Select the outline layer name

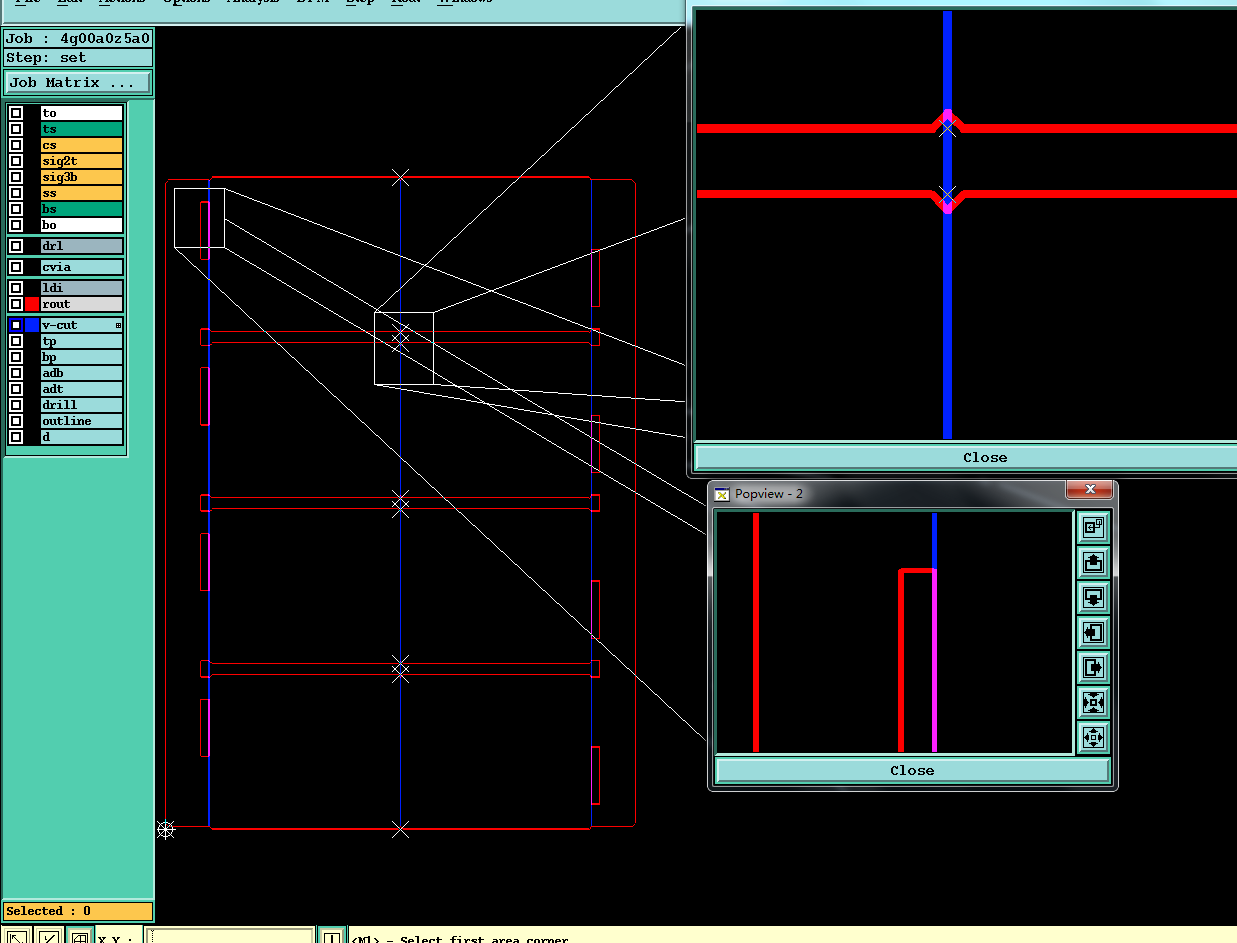click(x=82, y=421)
